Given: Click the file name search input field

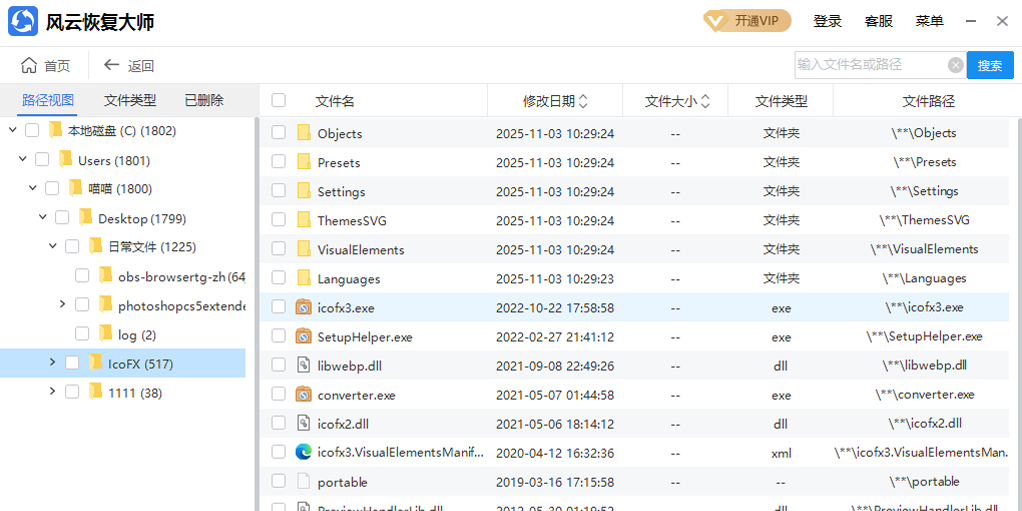Looking at the screenshot, I should click(x=868, y=65).
